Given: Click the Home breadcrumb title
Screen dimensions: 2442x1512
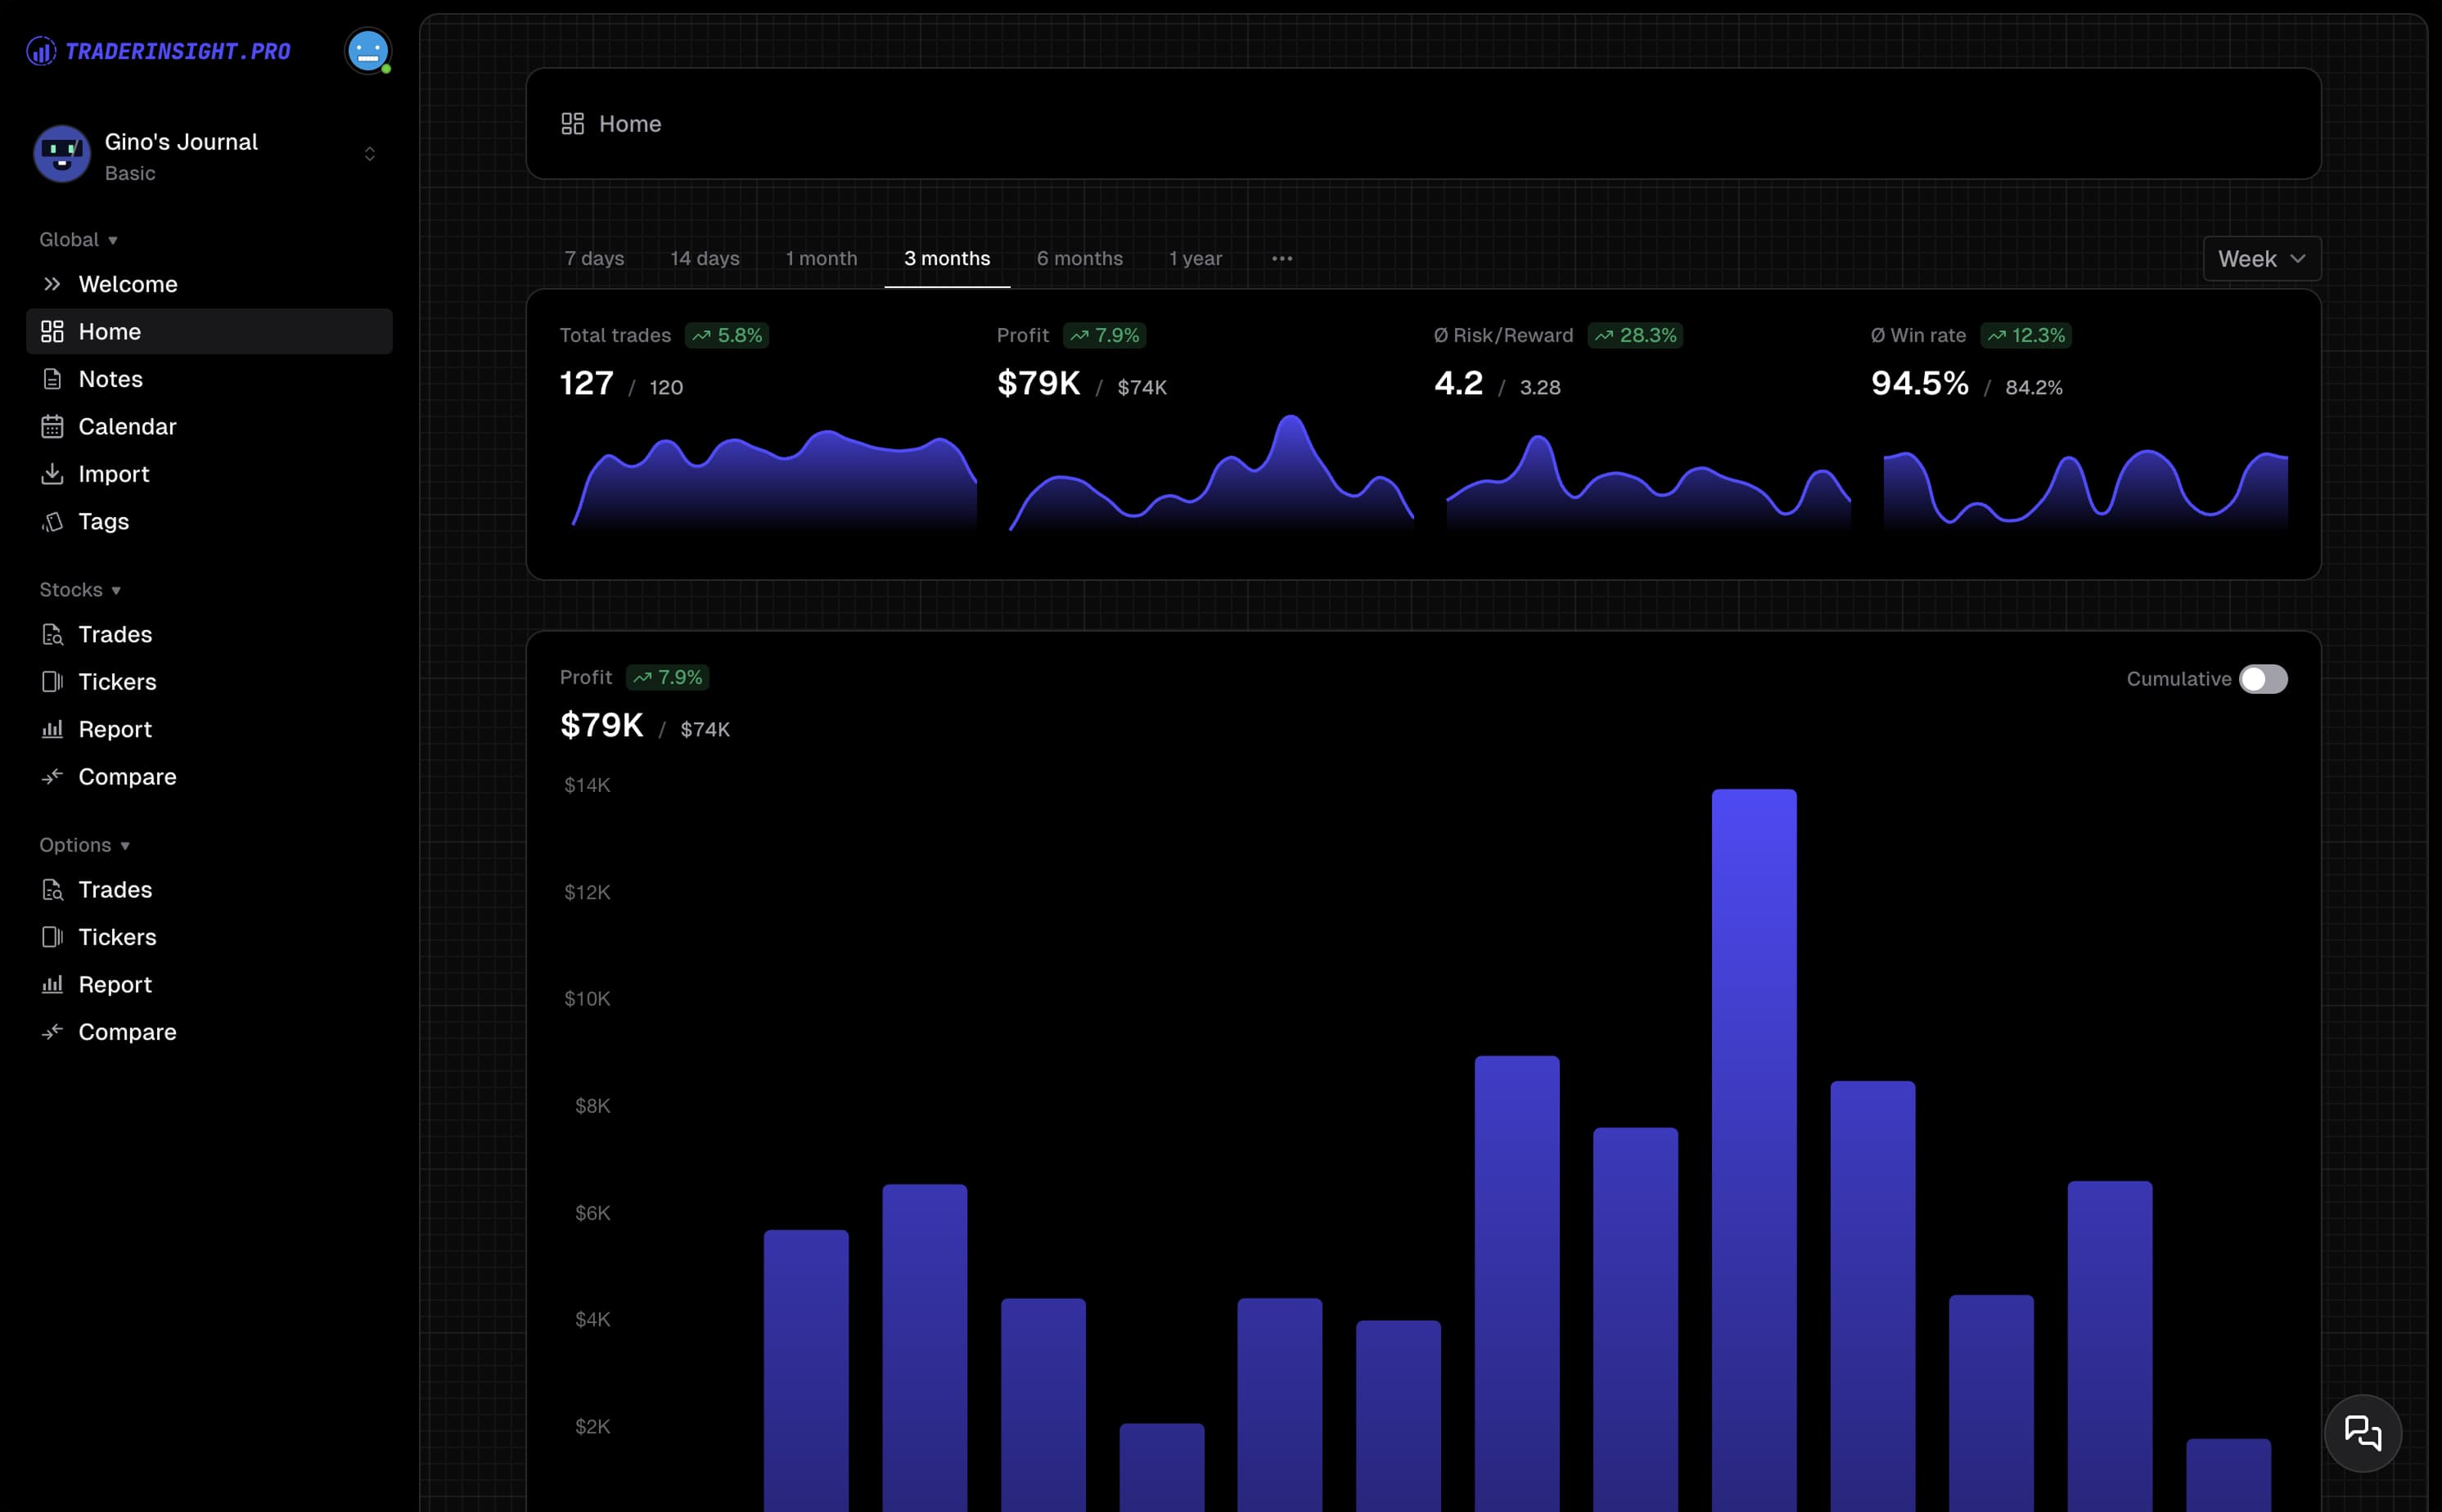Looking at the screenshot, I should tap(630, 124).
